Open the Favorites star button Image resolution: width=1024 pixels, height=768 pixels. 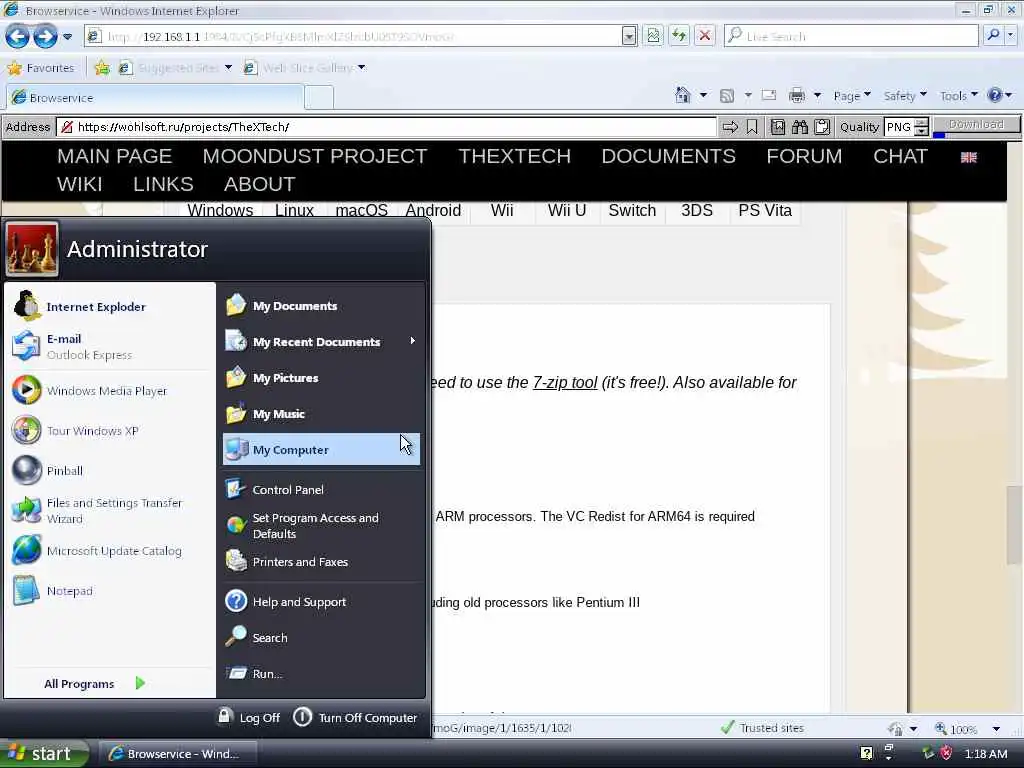pyautogui.click(x=40, y=68)
